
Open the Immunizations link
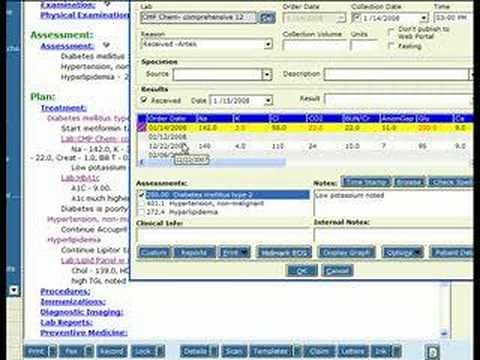click(73, 302)
